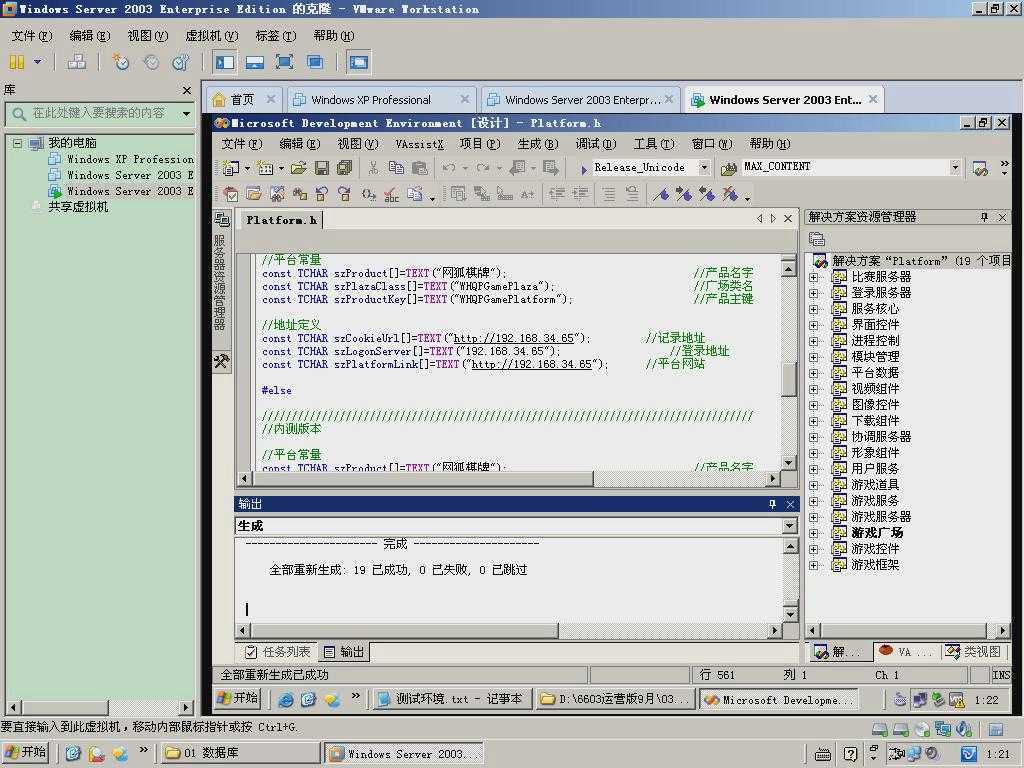Image resolution: width=1024 pixels, height=768 pixels.
Task: Paste using the clipboard icon
Action: tap(420, 168)
